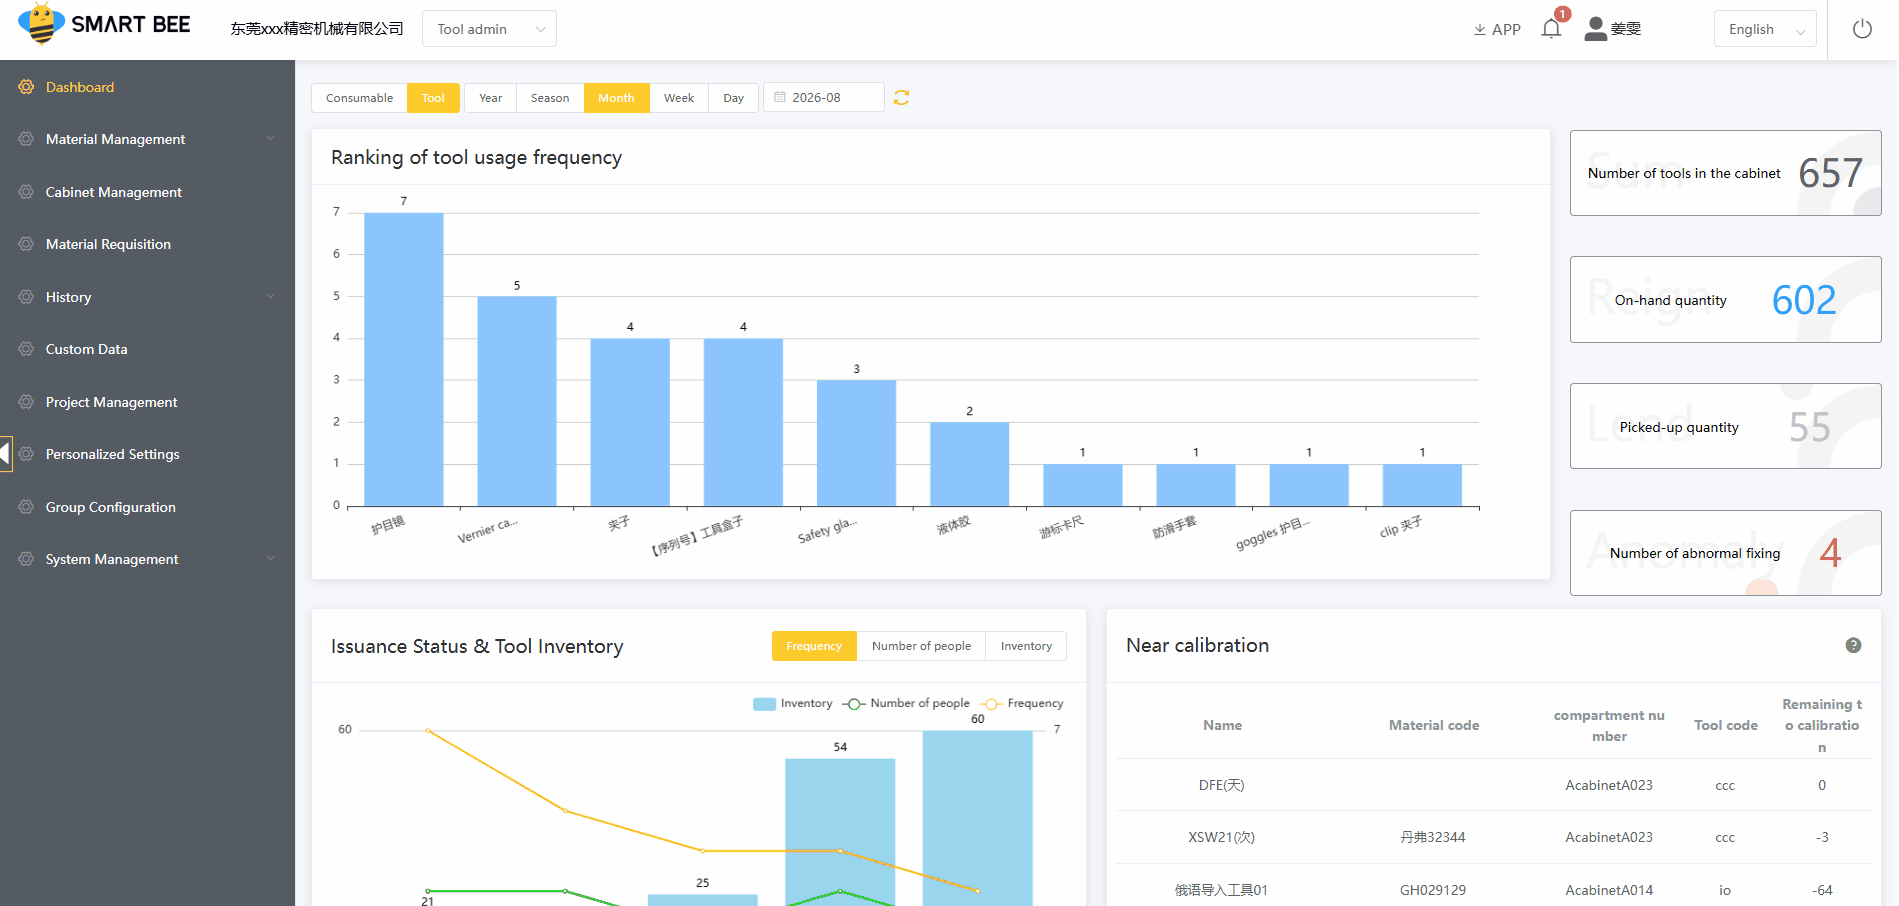
Task: Click the notification bell icon
Action: 1551,29
